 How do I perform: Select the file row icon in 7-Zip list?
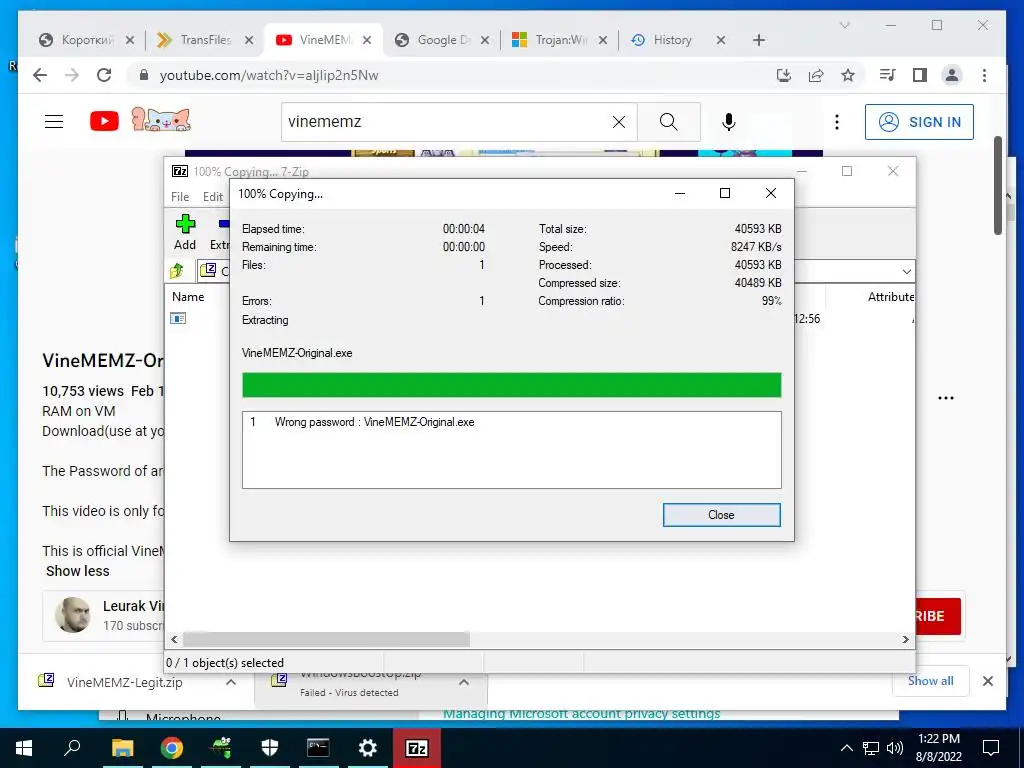[178, 318]
